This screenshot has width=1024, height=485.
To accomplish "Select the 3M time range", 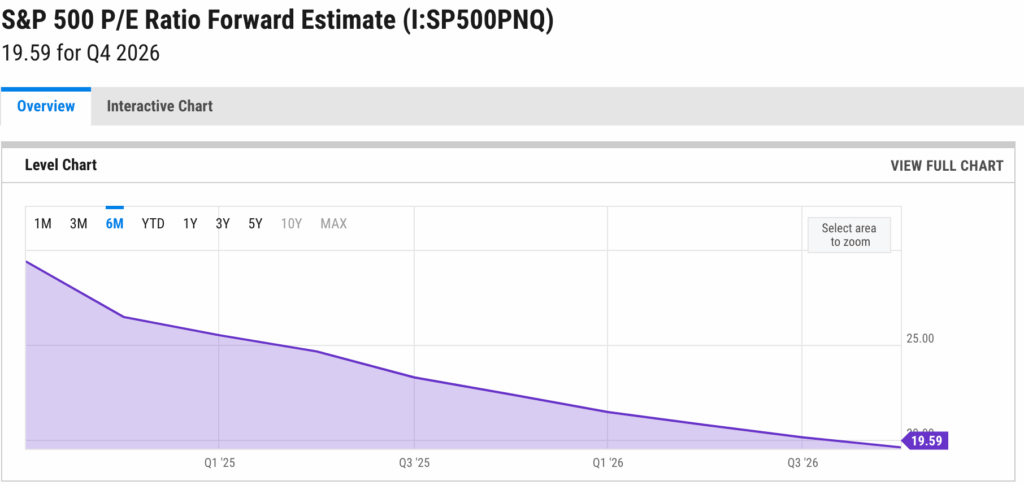I will point(79,224).
